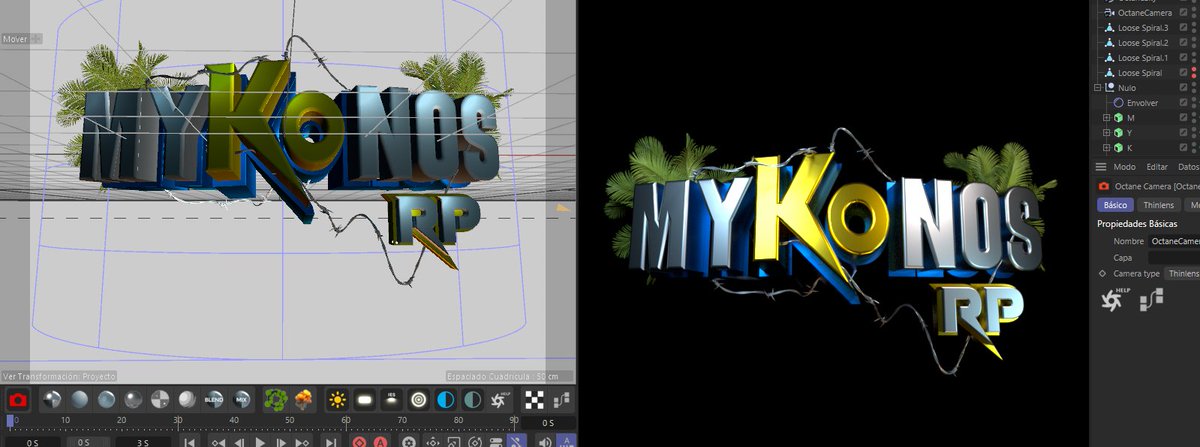Expand the K object hierarchy
Image resolution: width=1200 pixels, height=447 pixels.
click(1107, 148)
